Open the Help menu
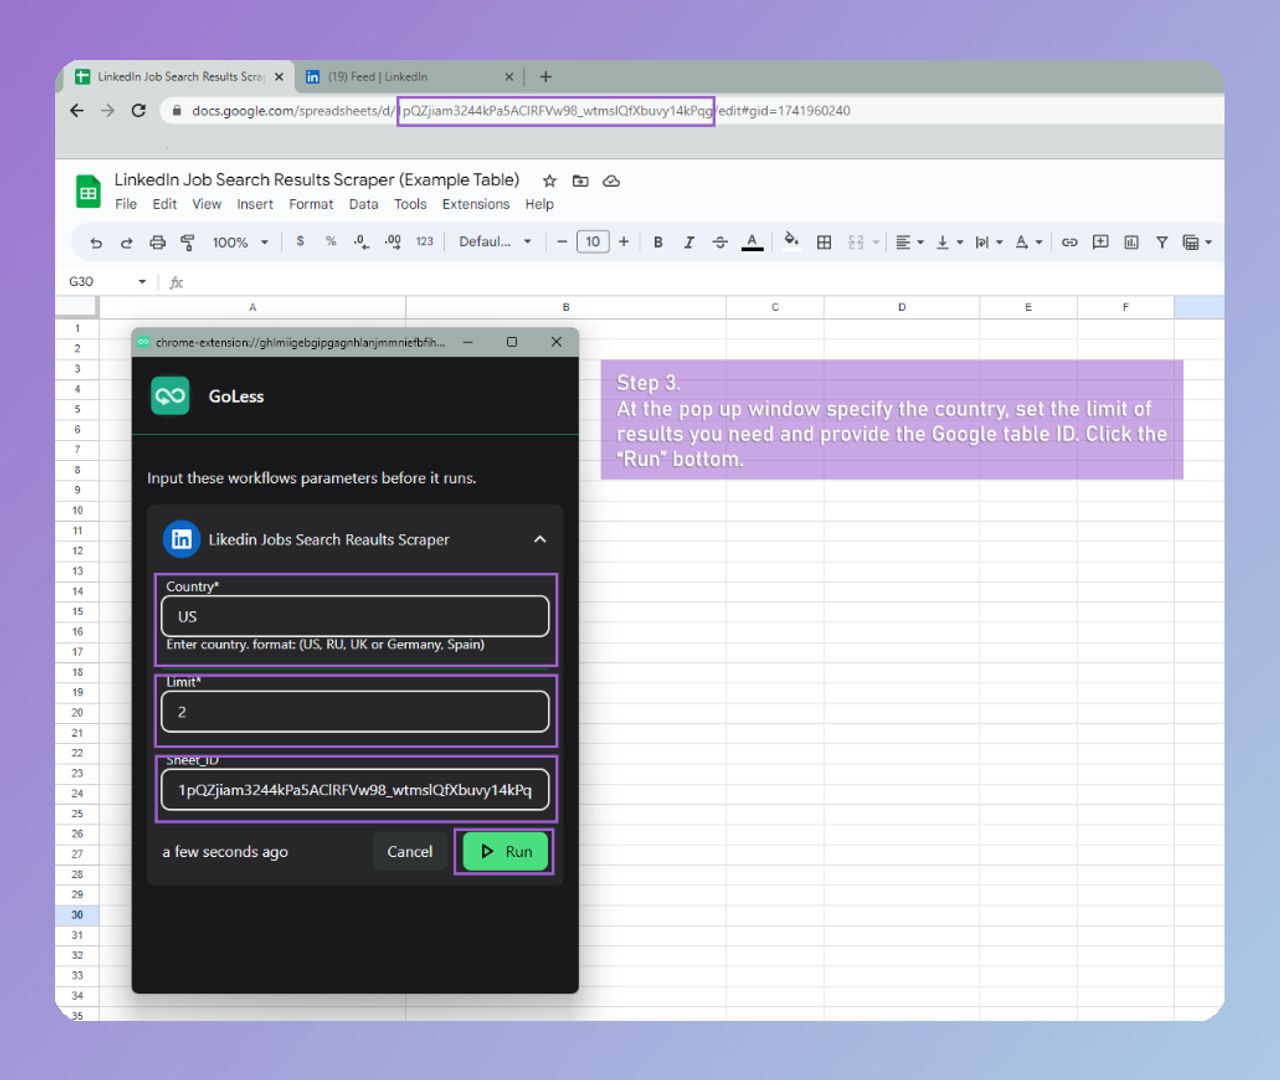 pyautogui.click(x=539, y=204)
